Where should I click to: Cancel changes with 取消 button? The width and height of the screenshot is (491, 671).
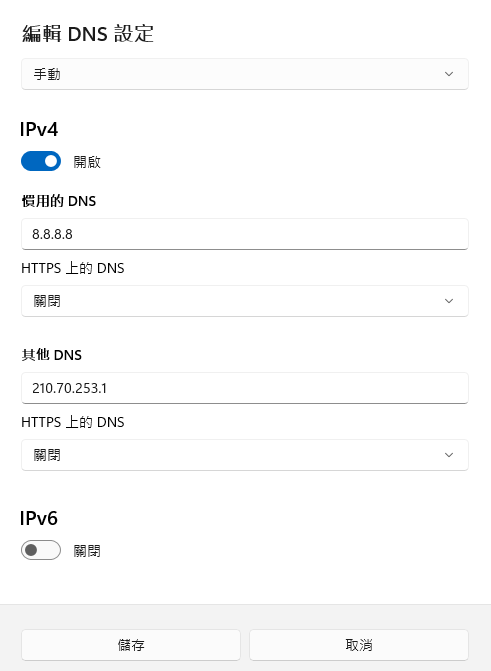tap(359, 645)
